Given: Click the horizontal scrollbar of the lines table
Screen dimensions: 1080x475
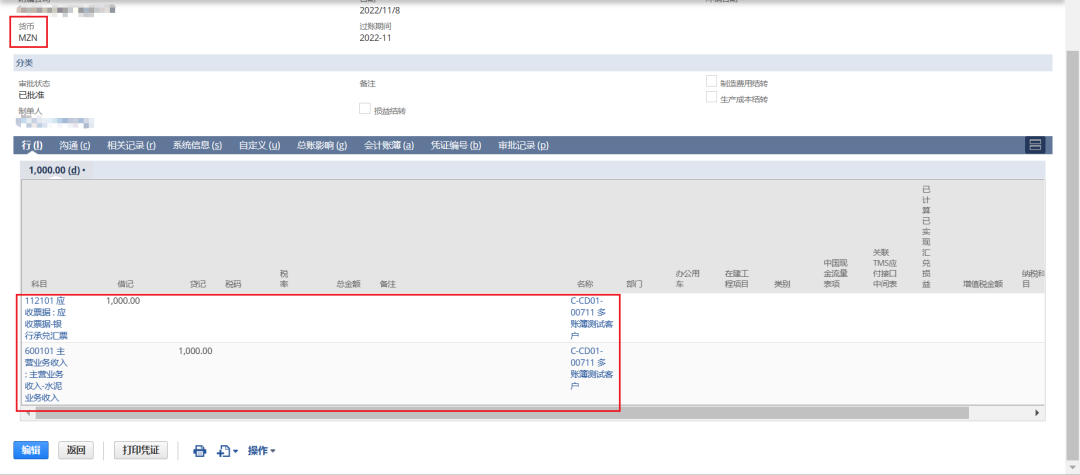Looking at the screenshot, I should coord(501,412).
